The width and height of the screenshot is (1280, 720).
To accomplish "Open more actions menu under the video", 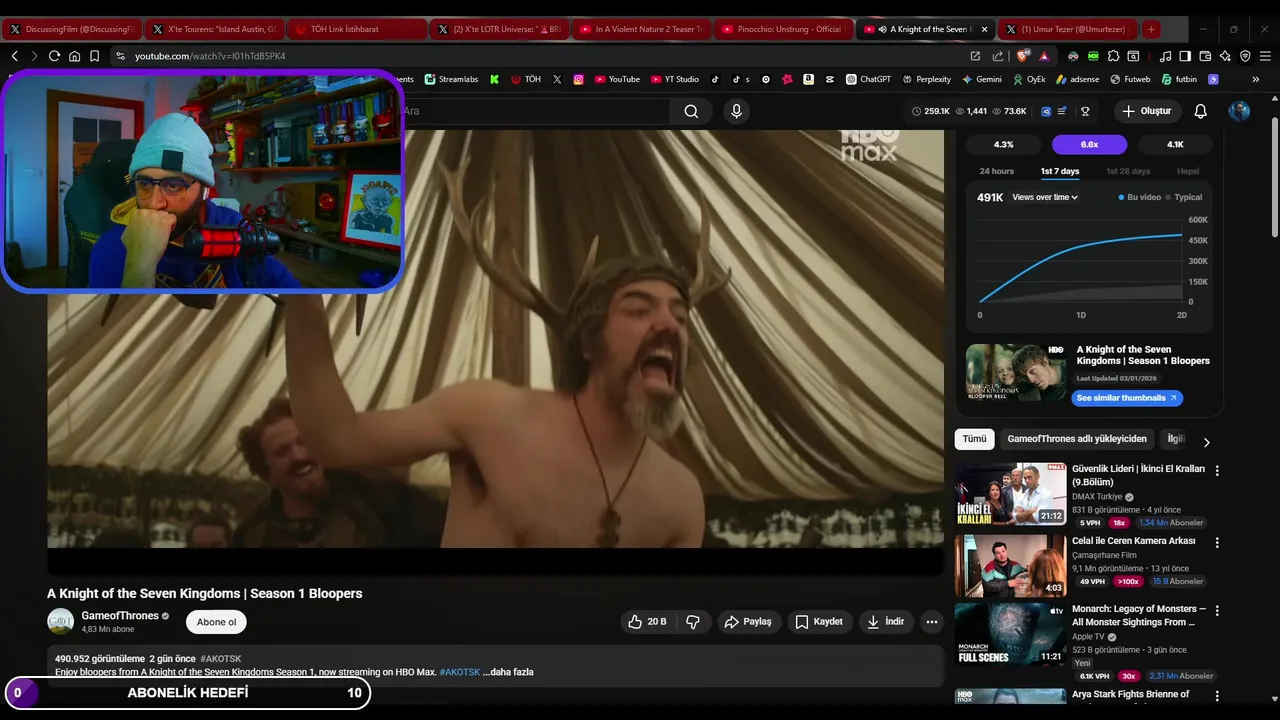I will point(932,622).
